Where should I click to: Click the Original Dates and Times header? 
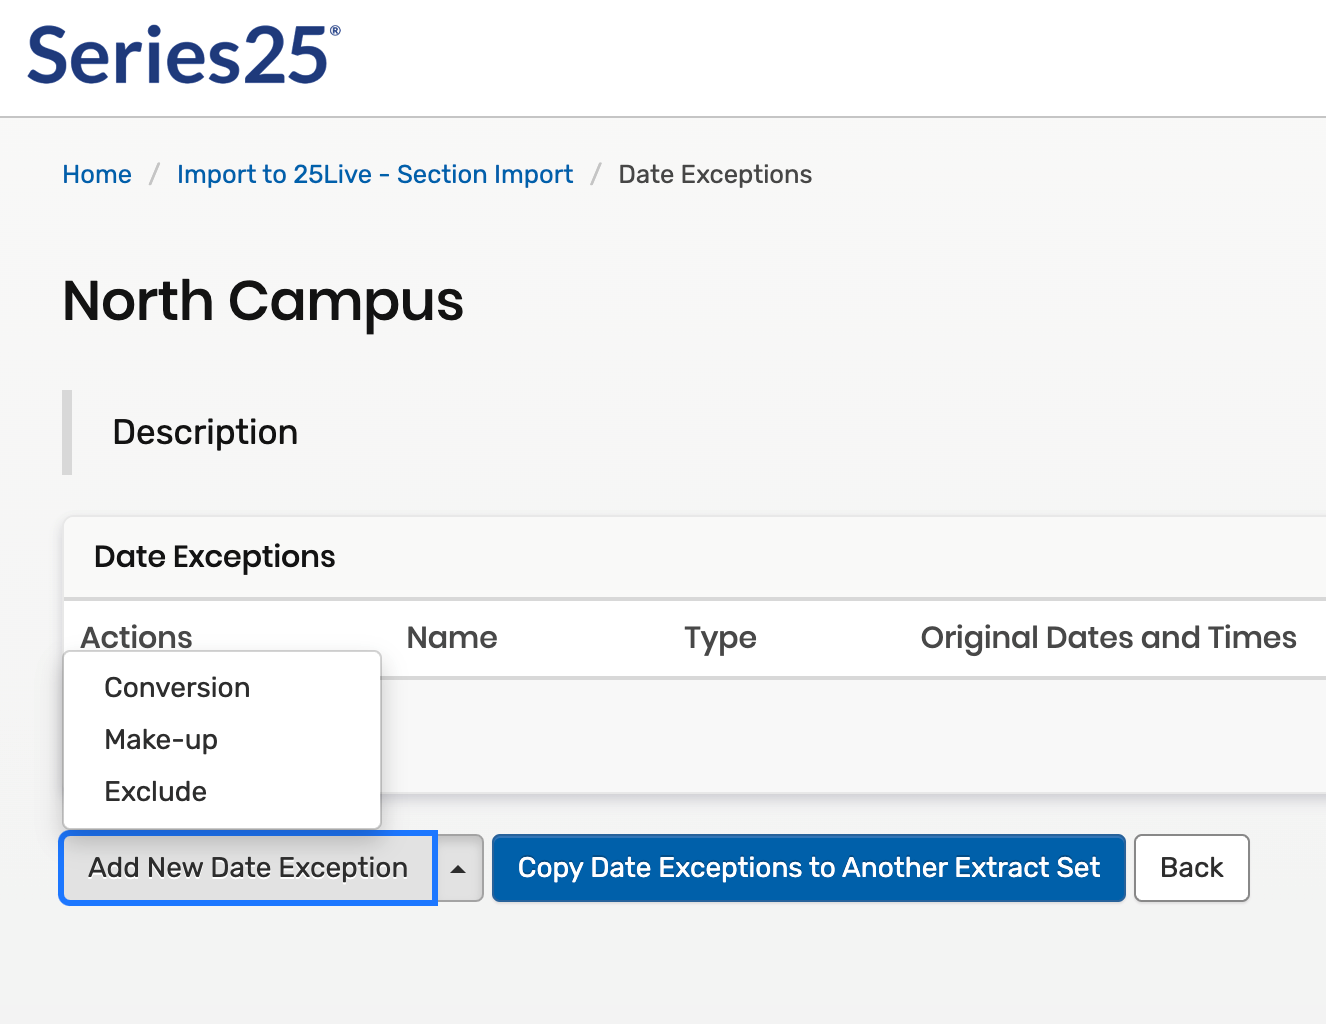pyautogui.click(x=1108, y=638)
